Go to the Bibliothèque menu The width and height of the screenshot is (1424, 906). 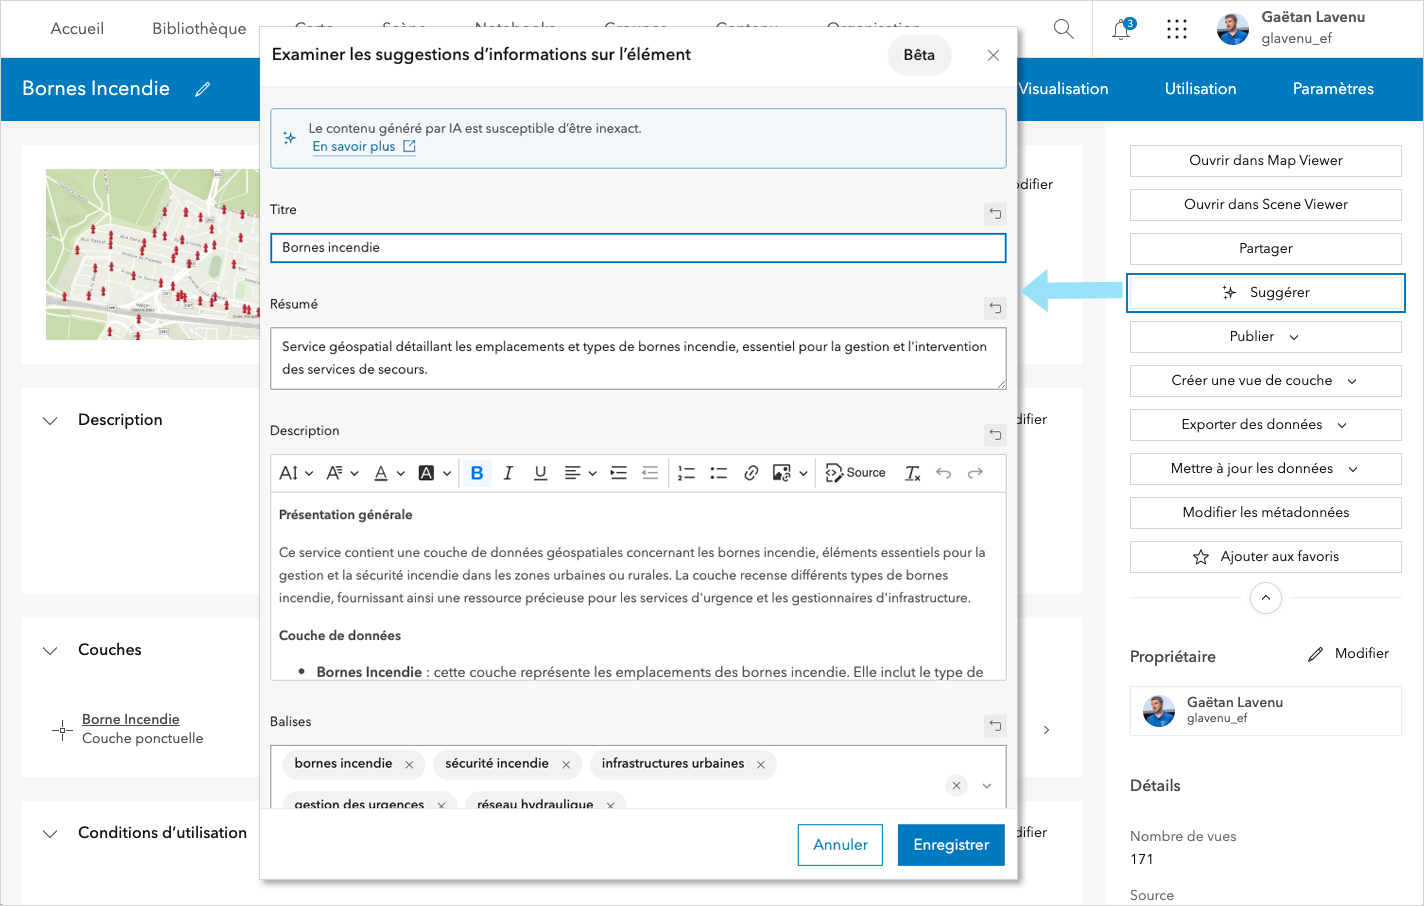tap(199, 28)
